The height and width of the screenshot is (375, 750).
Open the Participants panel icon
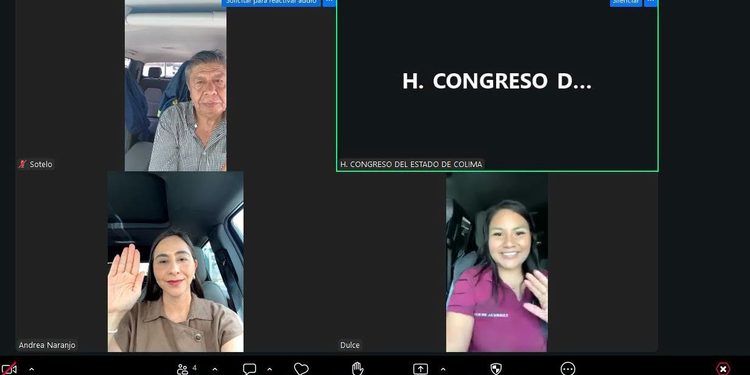click(182, 369)
